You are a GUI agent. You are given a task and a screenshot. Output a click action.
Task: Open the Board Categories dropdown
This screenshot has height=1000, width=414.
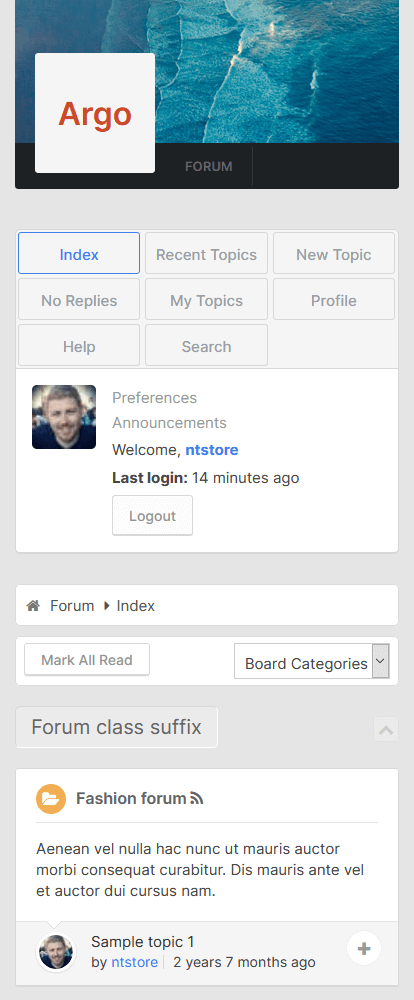click(312, 661)
